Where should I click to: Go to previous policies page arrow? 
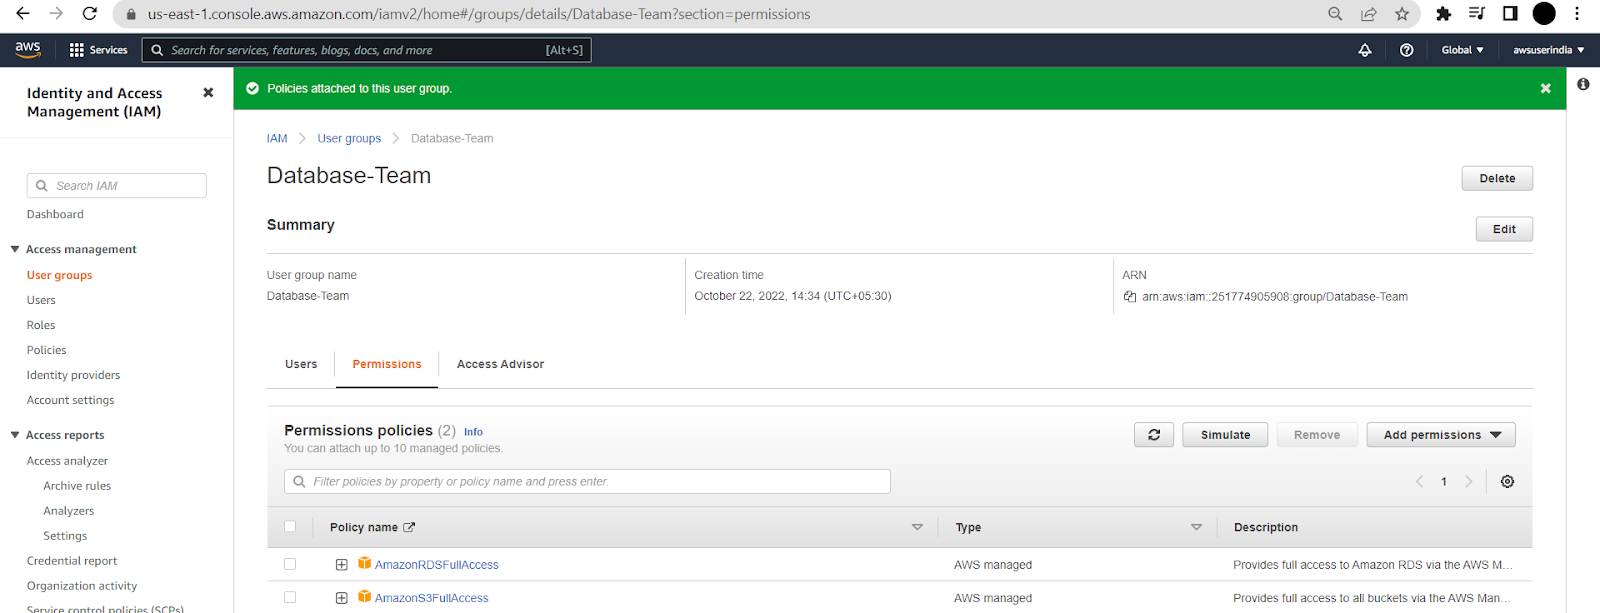tap(1419, 482)
